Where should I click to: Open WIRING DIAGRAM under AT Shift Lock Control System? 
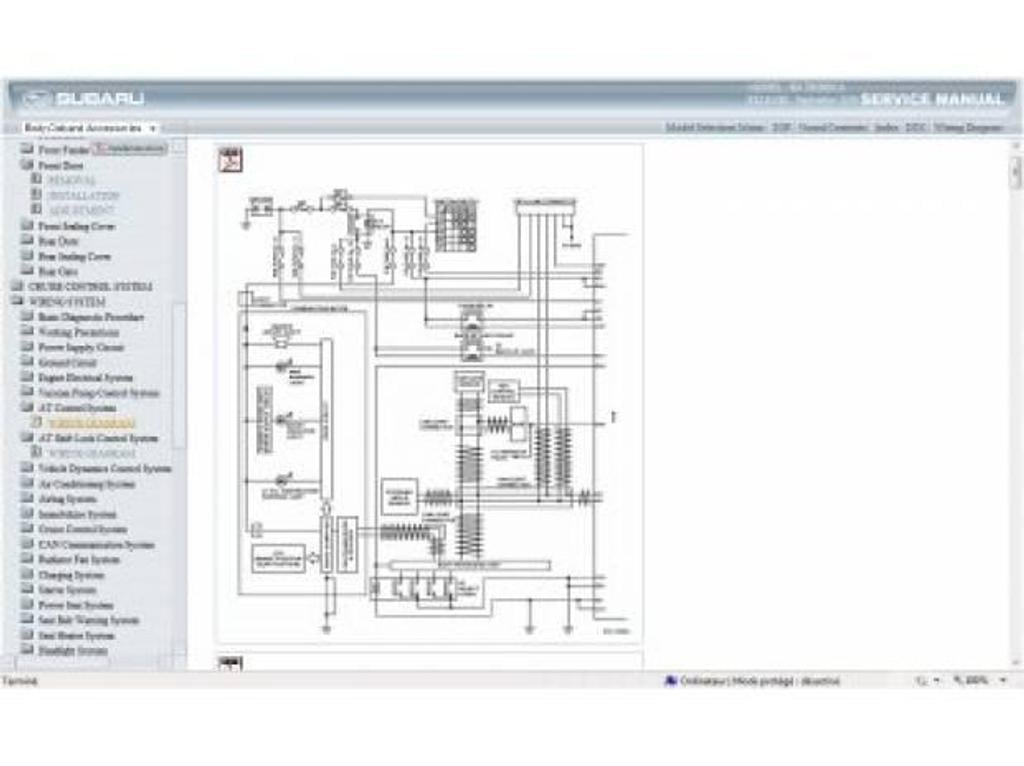pos(91,453)
